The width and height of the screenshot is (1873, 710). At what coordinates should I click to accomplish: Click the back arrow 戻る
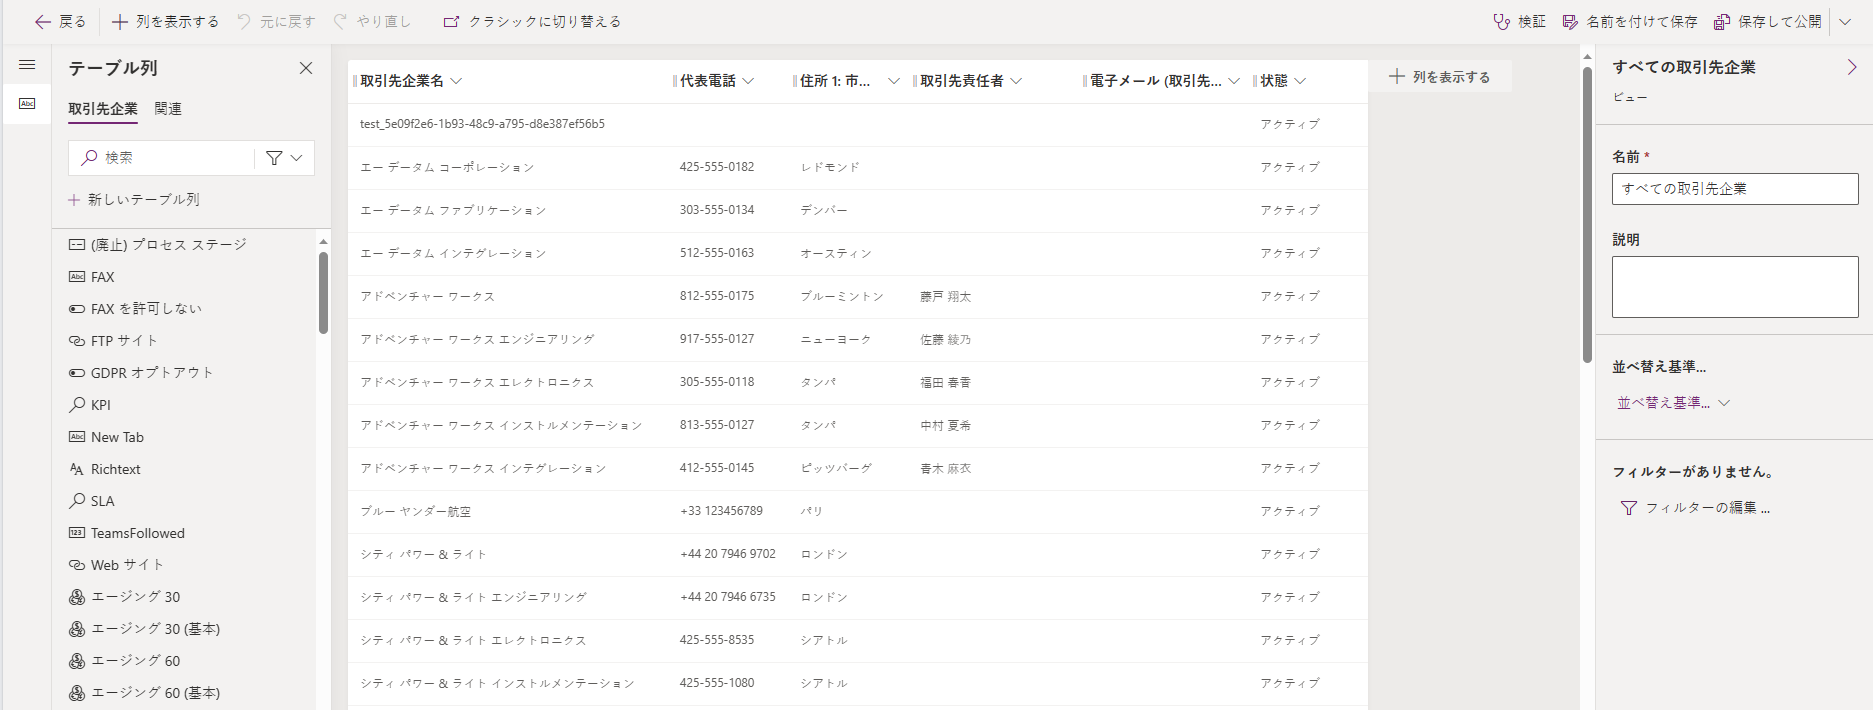tap(60, 21)
